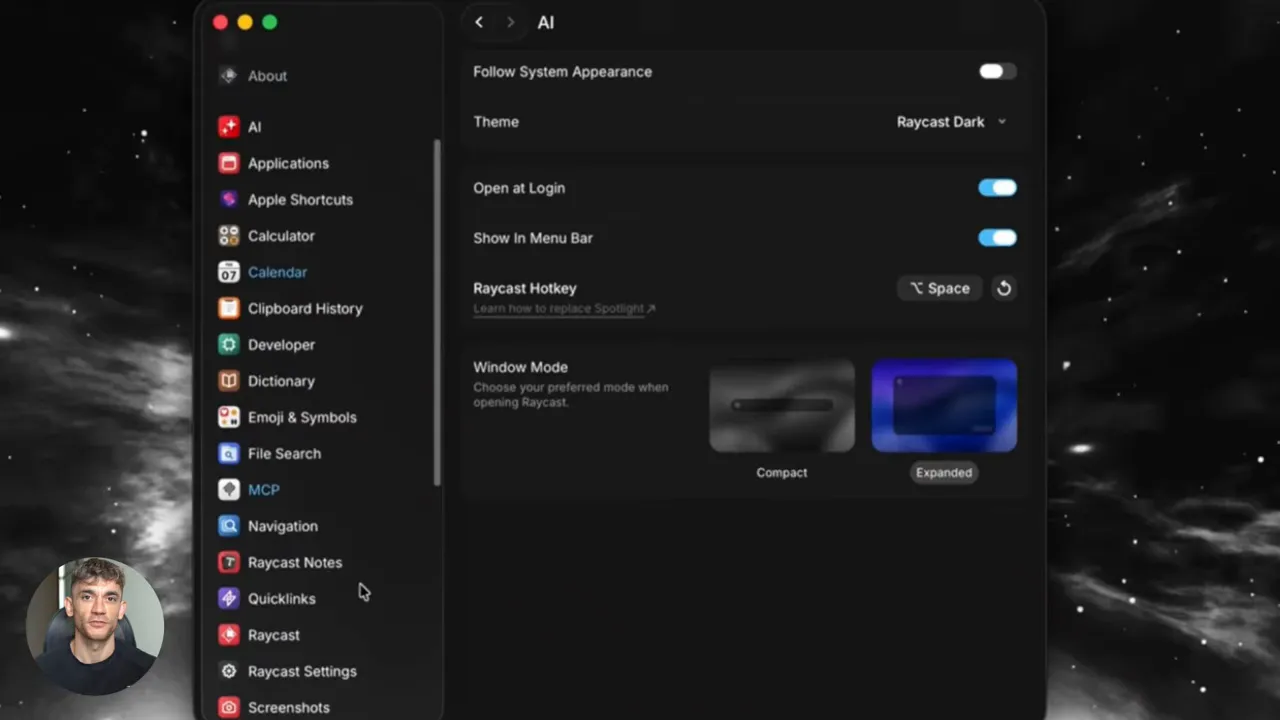The image size is (1280, 720).
Task: Open the Raycast Notes icon
Action: (229, 562)
